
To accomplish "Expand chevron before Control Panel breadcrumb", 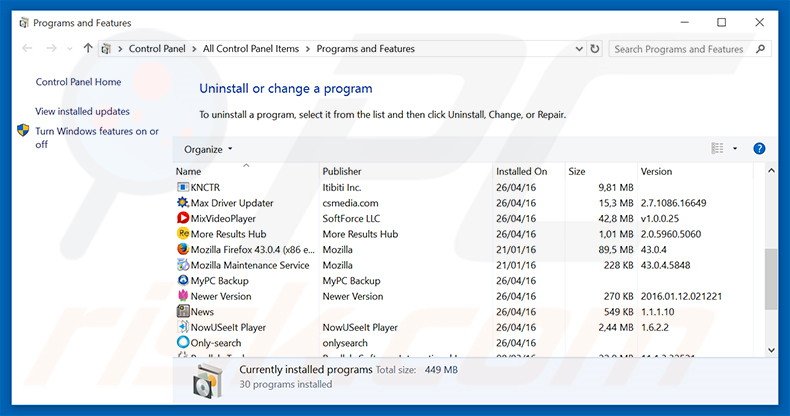I will [x=120, y=49].
